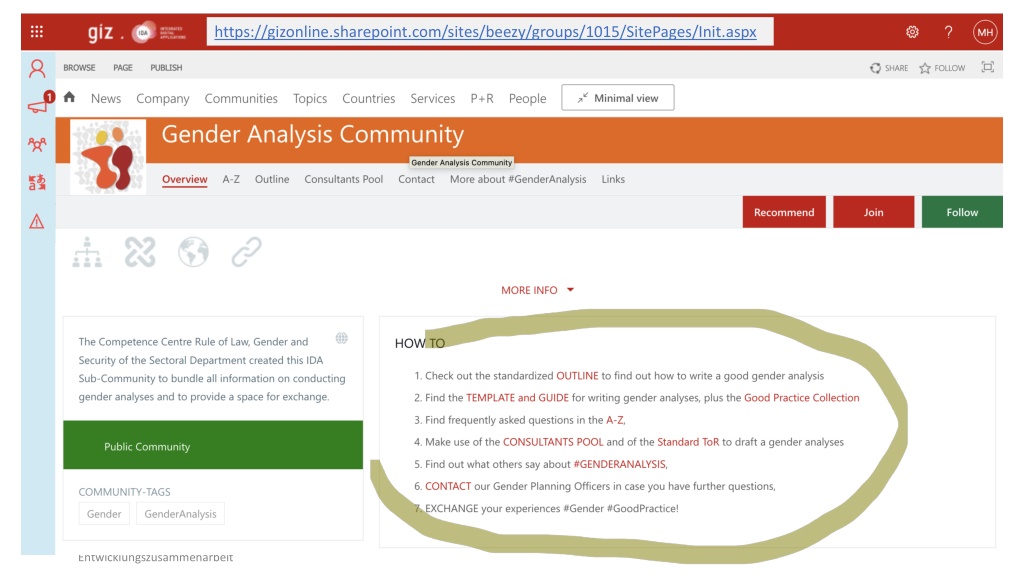Screen dimensions: 1024x576
Task: Toggle the Minimal view button
Action: (618, 98)
